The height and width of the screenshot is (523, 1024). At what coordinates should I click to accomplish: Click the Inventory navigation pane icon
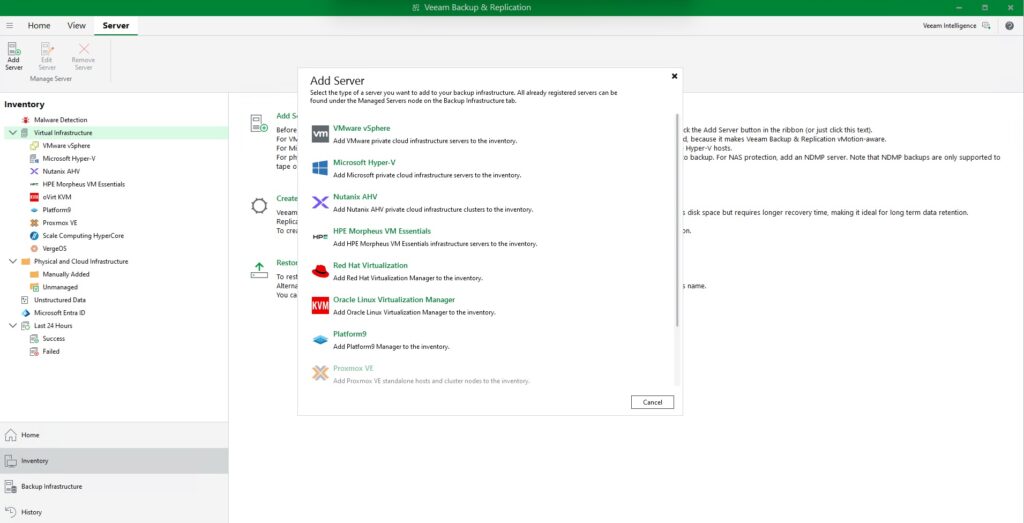coord(10,461)
